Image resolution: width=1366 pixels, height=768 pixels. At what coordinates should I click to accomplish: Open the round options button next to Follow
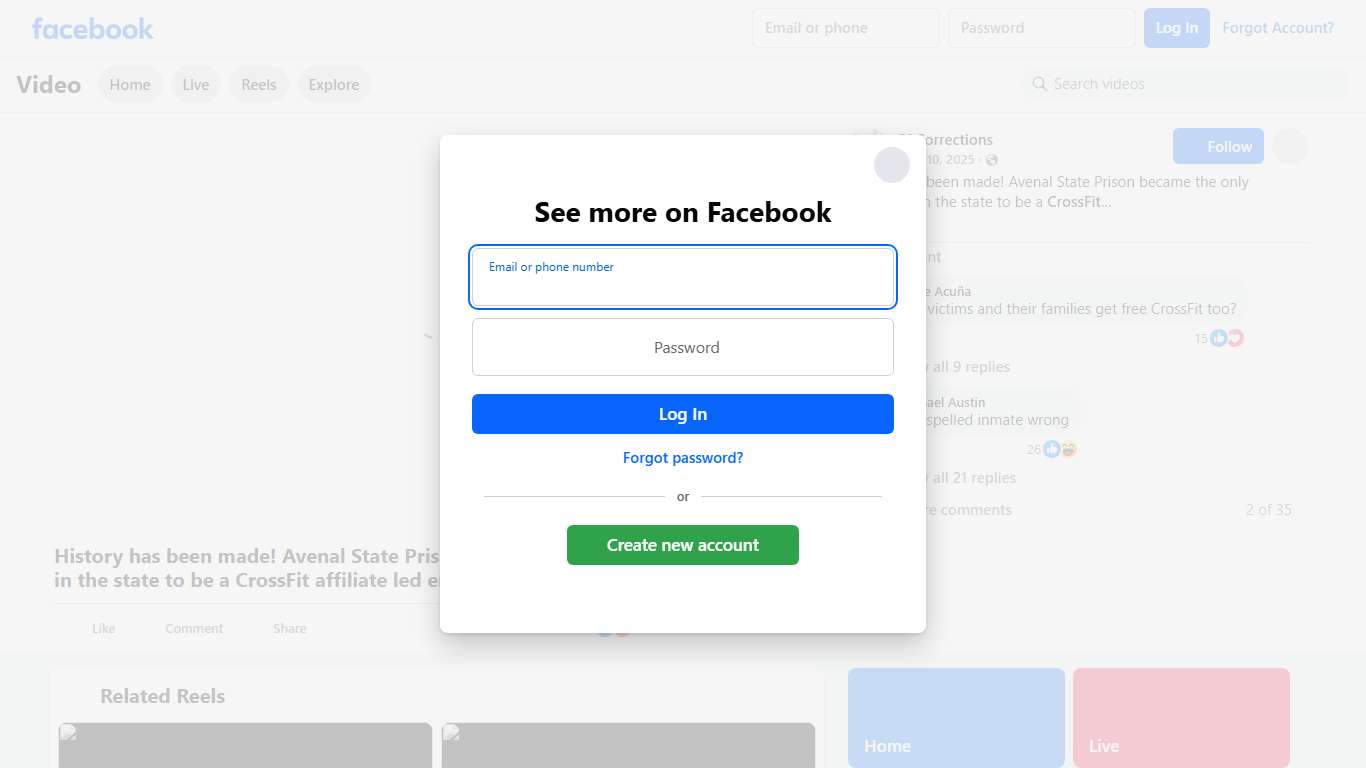click(x=1290, y=146)
